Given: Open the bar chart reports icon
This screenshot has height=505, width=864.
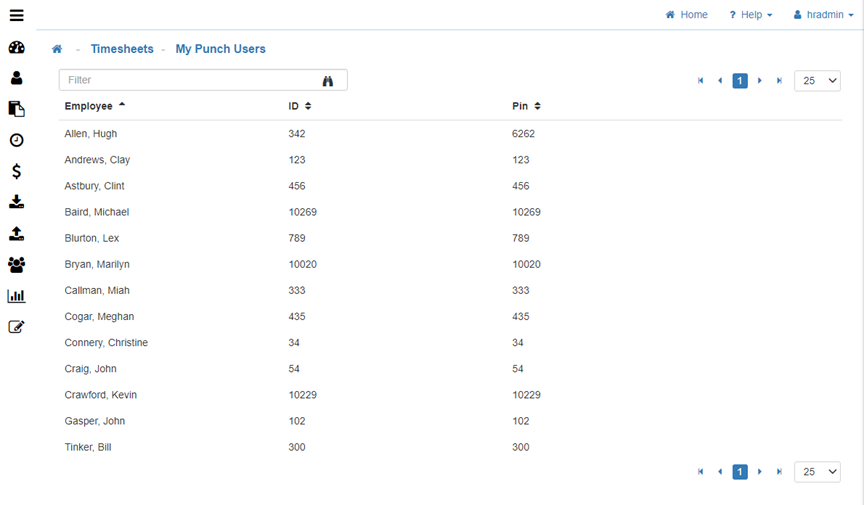Looking at the screenshot, I should (16, 296).
